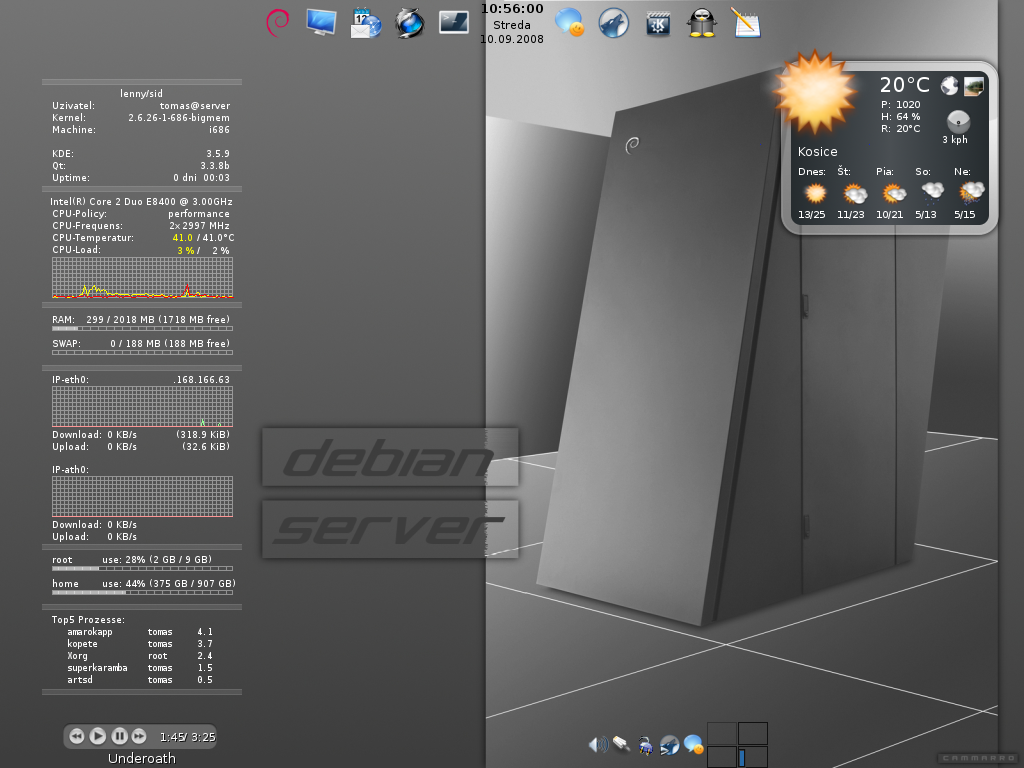
Task: Click the IP-eth0 address .168.166.63
Action: [202, 379]
